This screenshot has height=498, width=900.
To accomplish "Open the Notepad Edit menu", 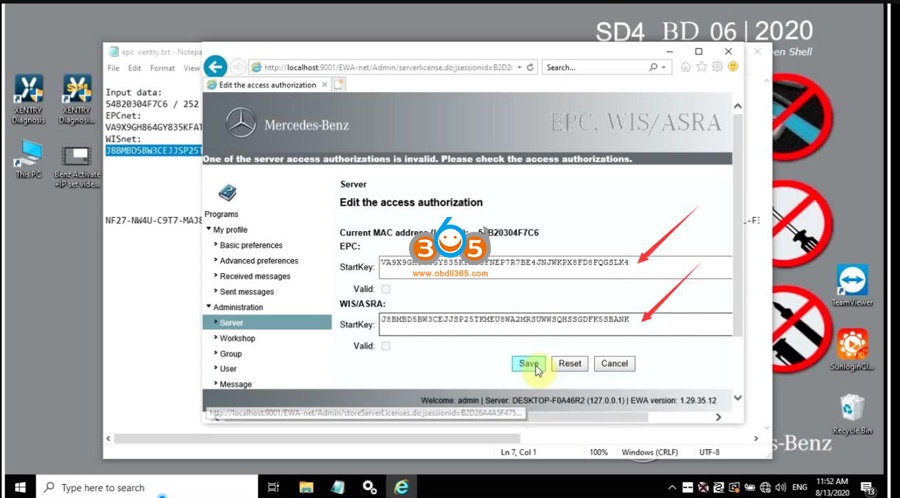I will [x=134, y=68].
